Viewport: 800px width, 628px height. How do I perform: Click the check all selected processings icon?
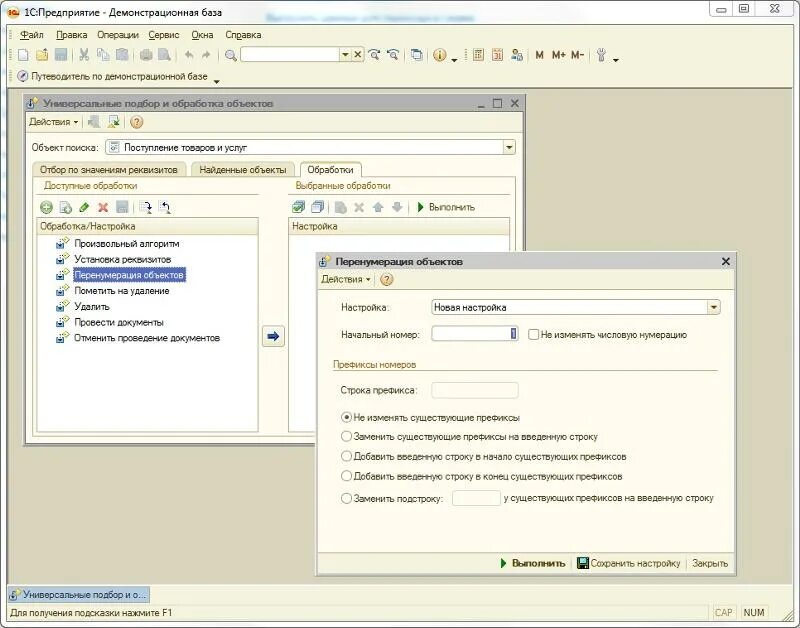(x=298, y=207)
